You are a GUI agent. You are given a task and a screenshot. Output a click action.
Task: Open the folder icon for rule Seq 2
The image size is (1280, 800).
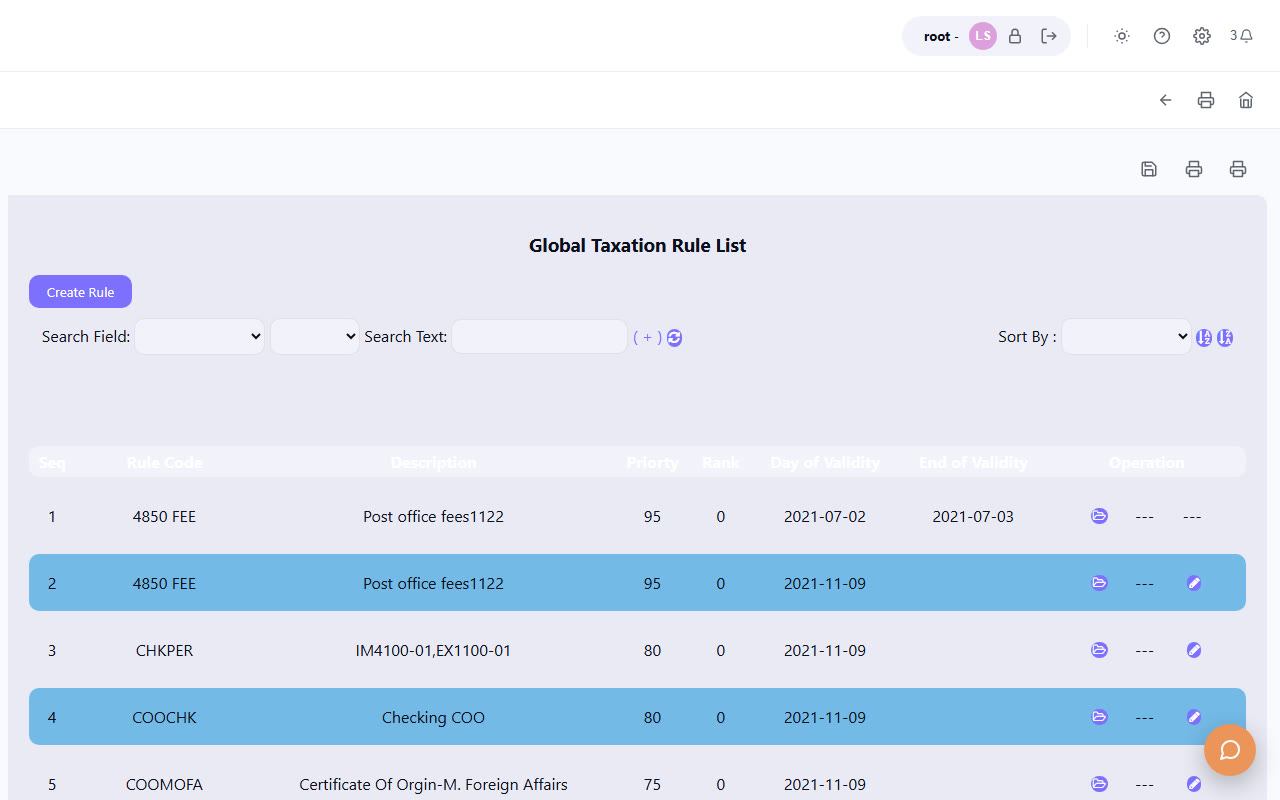(x=1099, y=583)
